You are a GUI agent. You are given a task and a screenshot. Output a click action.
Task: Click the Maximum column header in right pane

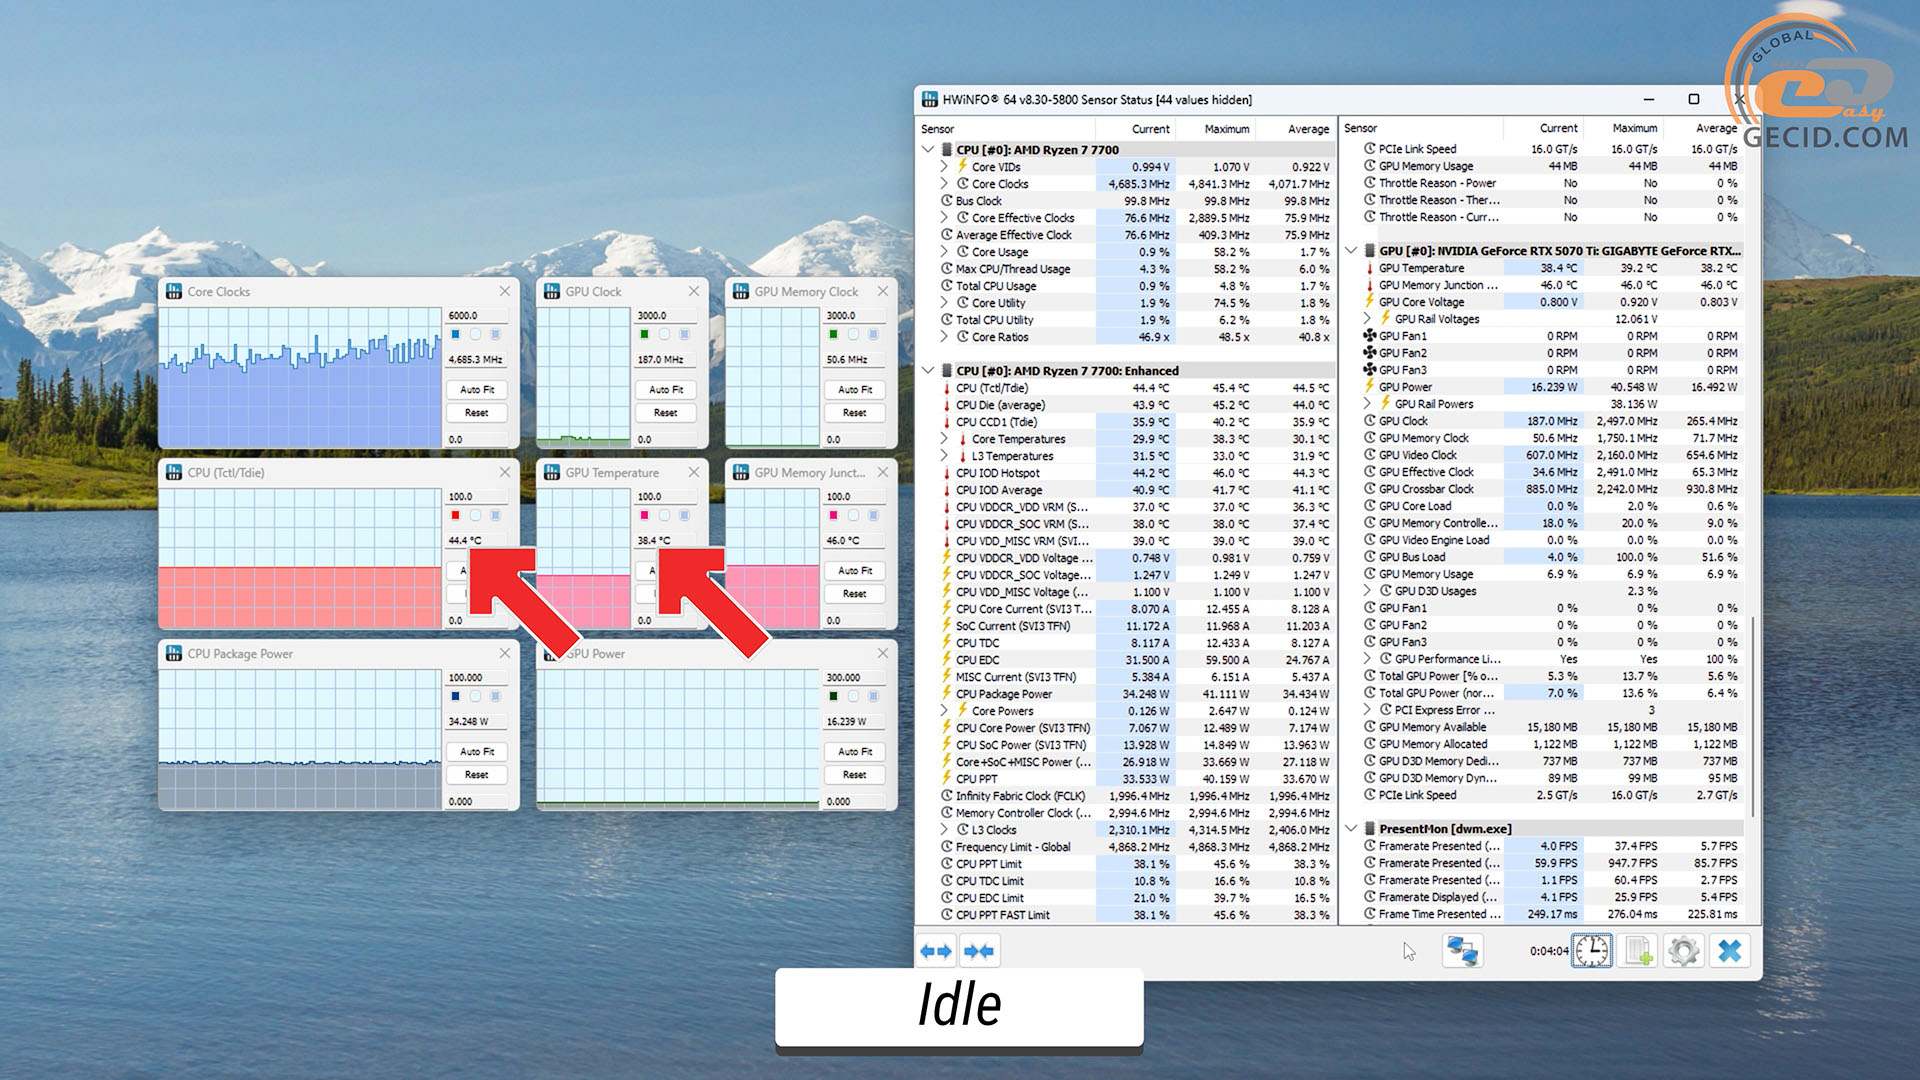coord(1623,128)
